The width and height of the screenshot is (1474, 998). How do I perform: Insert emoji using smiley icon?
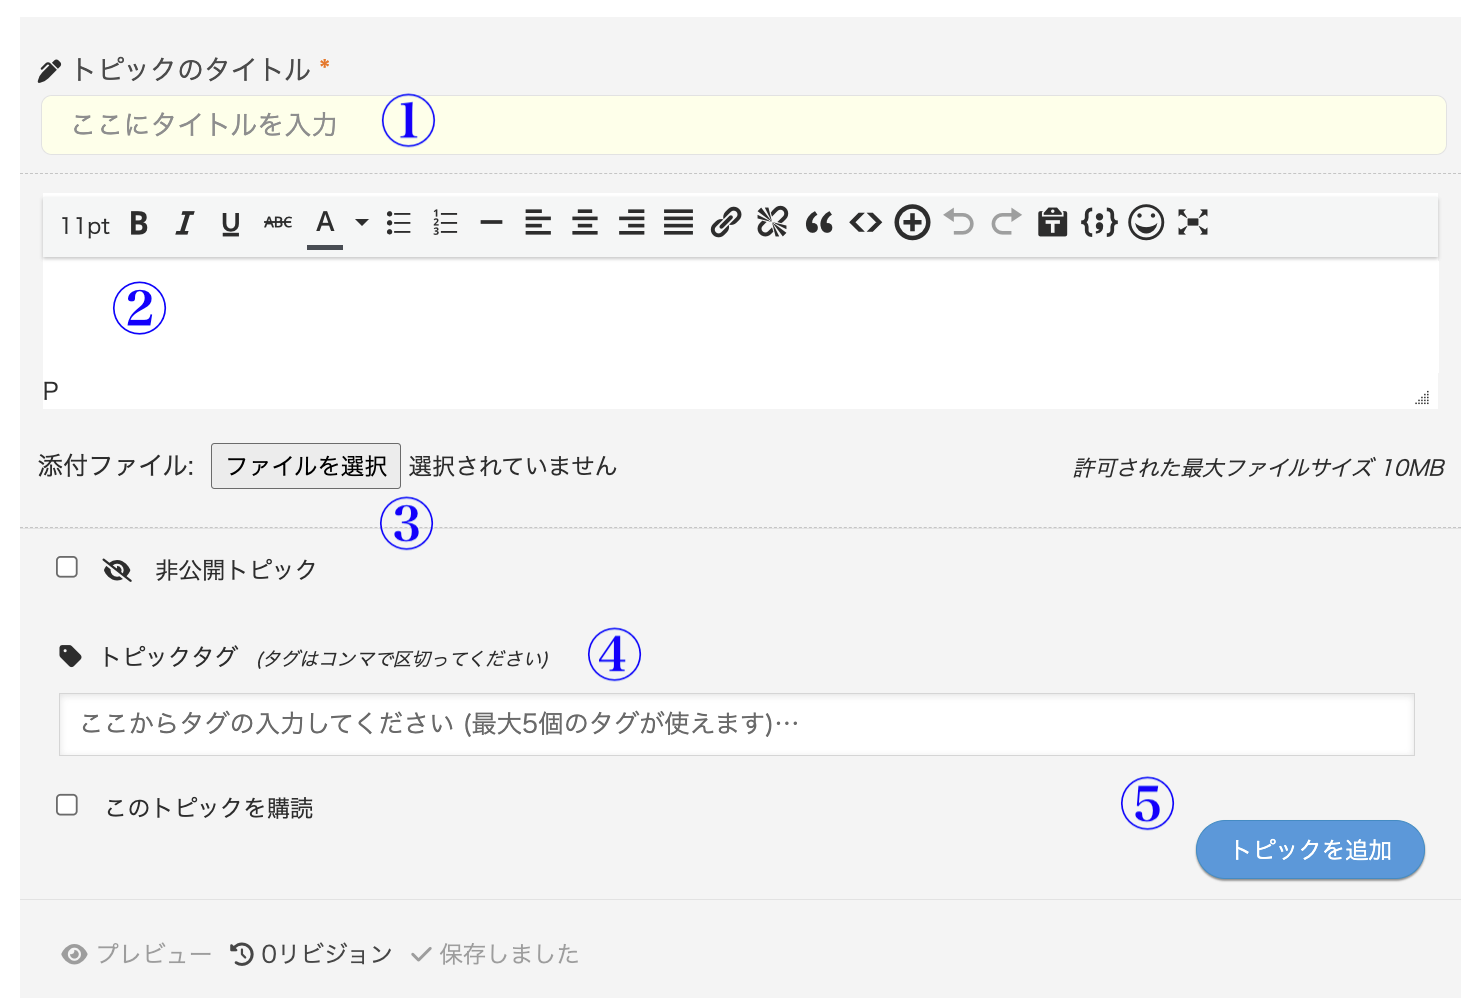point(1146,223)
